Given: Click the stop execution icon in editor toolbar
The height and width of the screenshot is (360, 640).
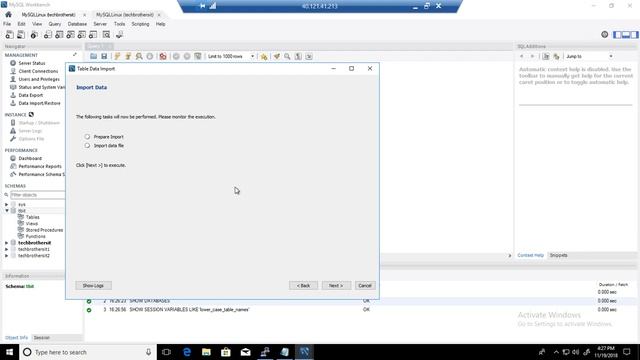Looking at the screenshot, I should (x=150, y=56).
